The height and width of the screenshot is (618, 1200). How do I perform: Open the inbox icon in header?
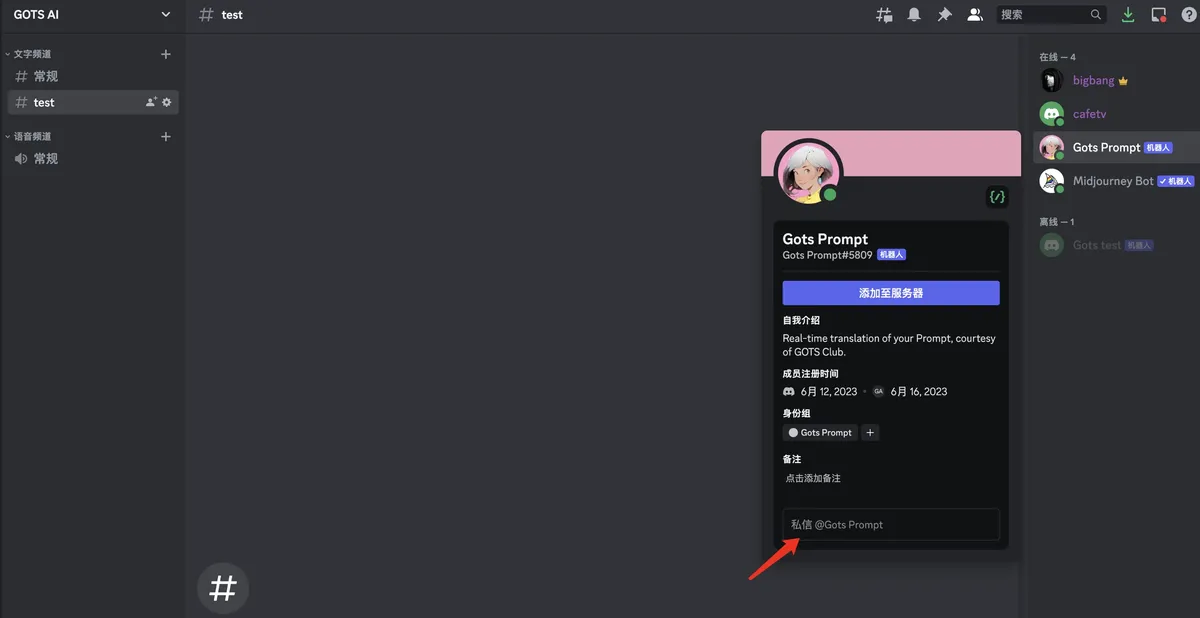(1158, 15)
